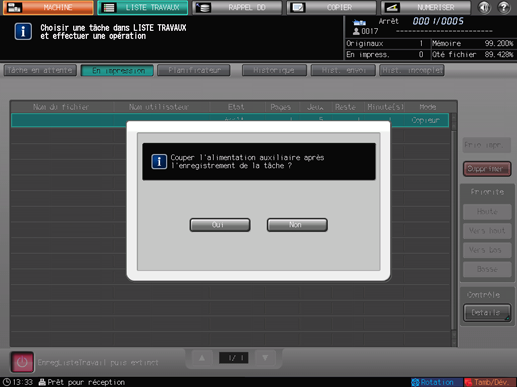This screenshot has height=387, width=517.
Task: Click the Prio impr. button
Action: 487,145
